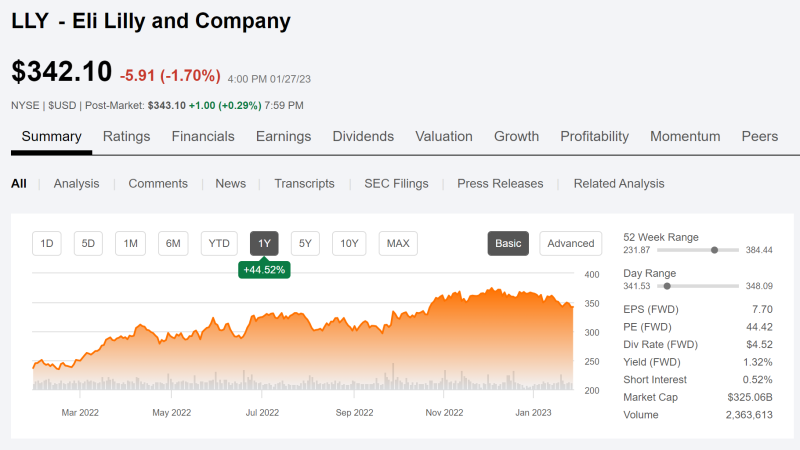Screen dimensions: 800x450
Task: Select the Basic chart mode
Action: tap(508, 243)
